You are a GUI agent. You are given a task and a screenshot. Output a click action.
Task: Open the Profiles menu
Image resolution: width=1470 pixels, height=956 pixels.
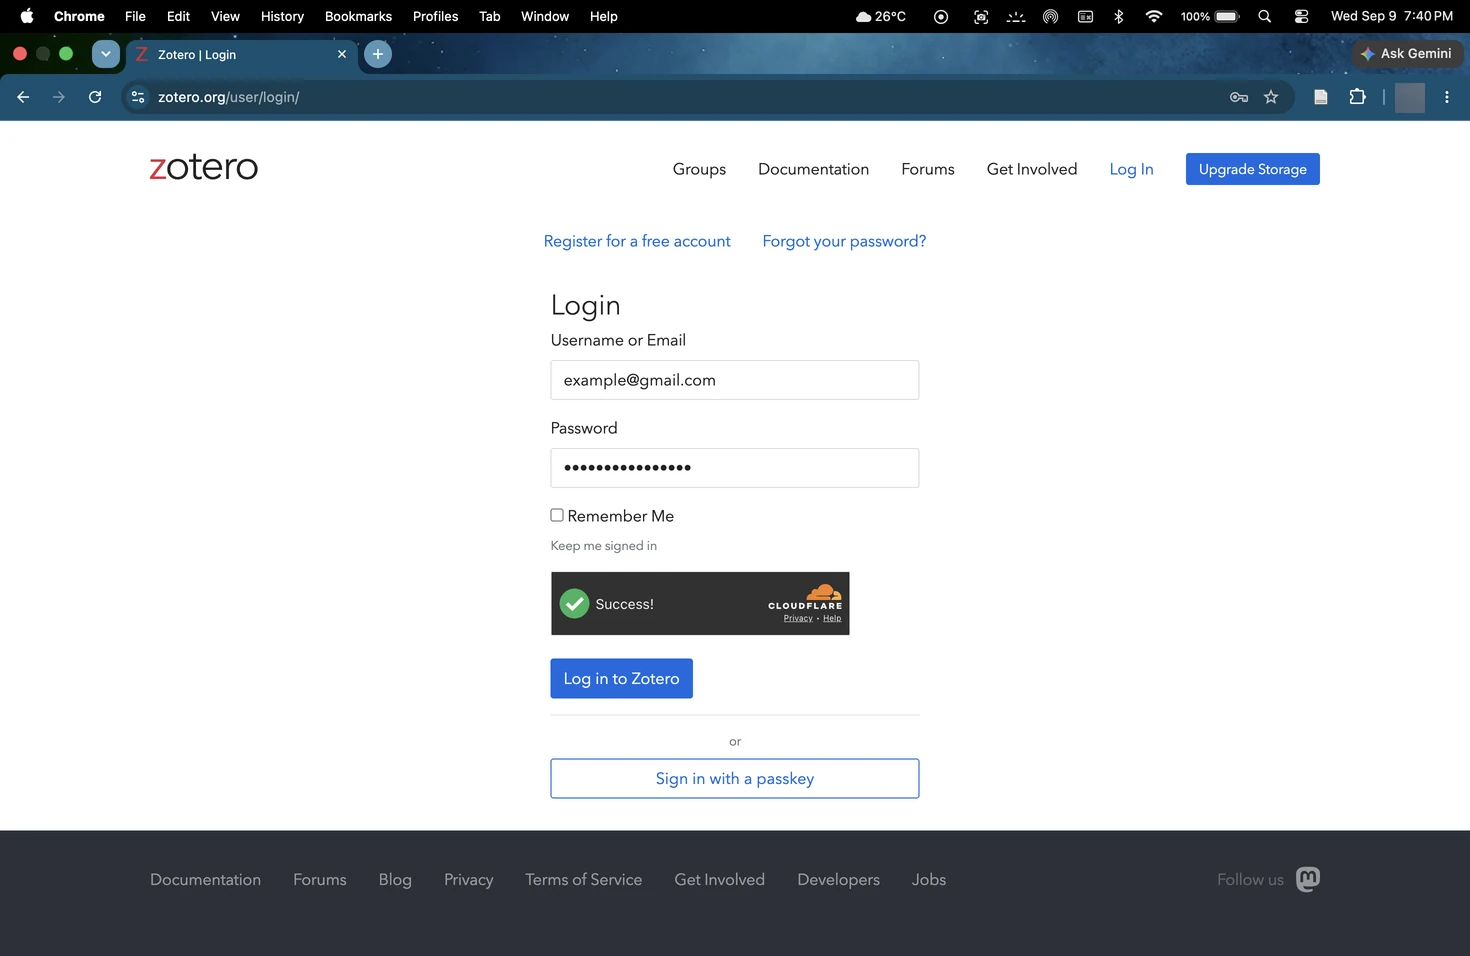point(435,16)
